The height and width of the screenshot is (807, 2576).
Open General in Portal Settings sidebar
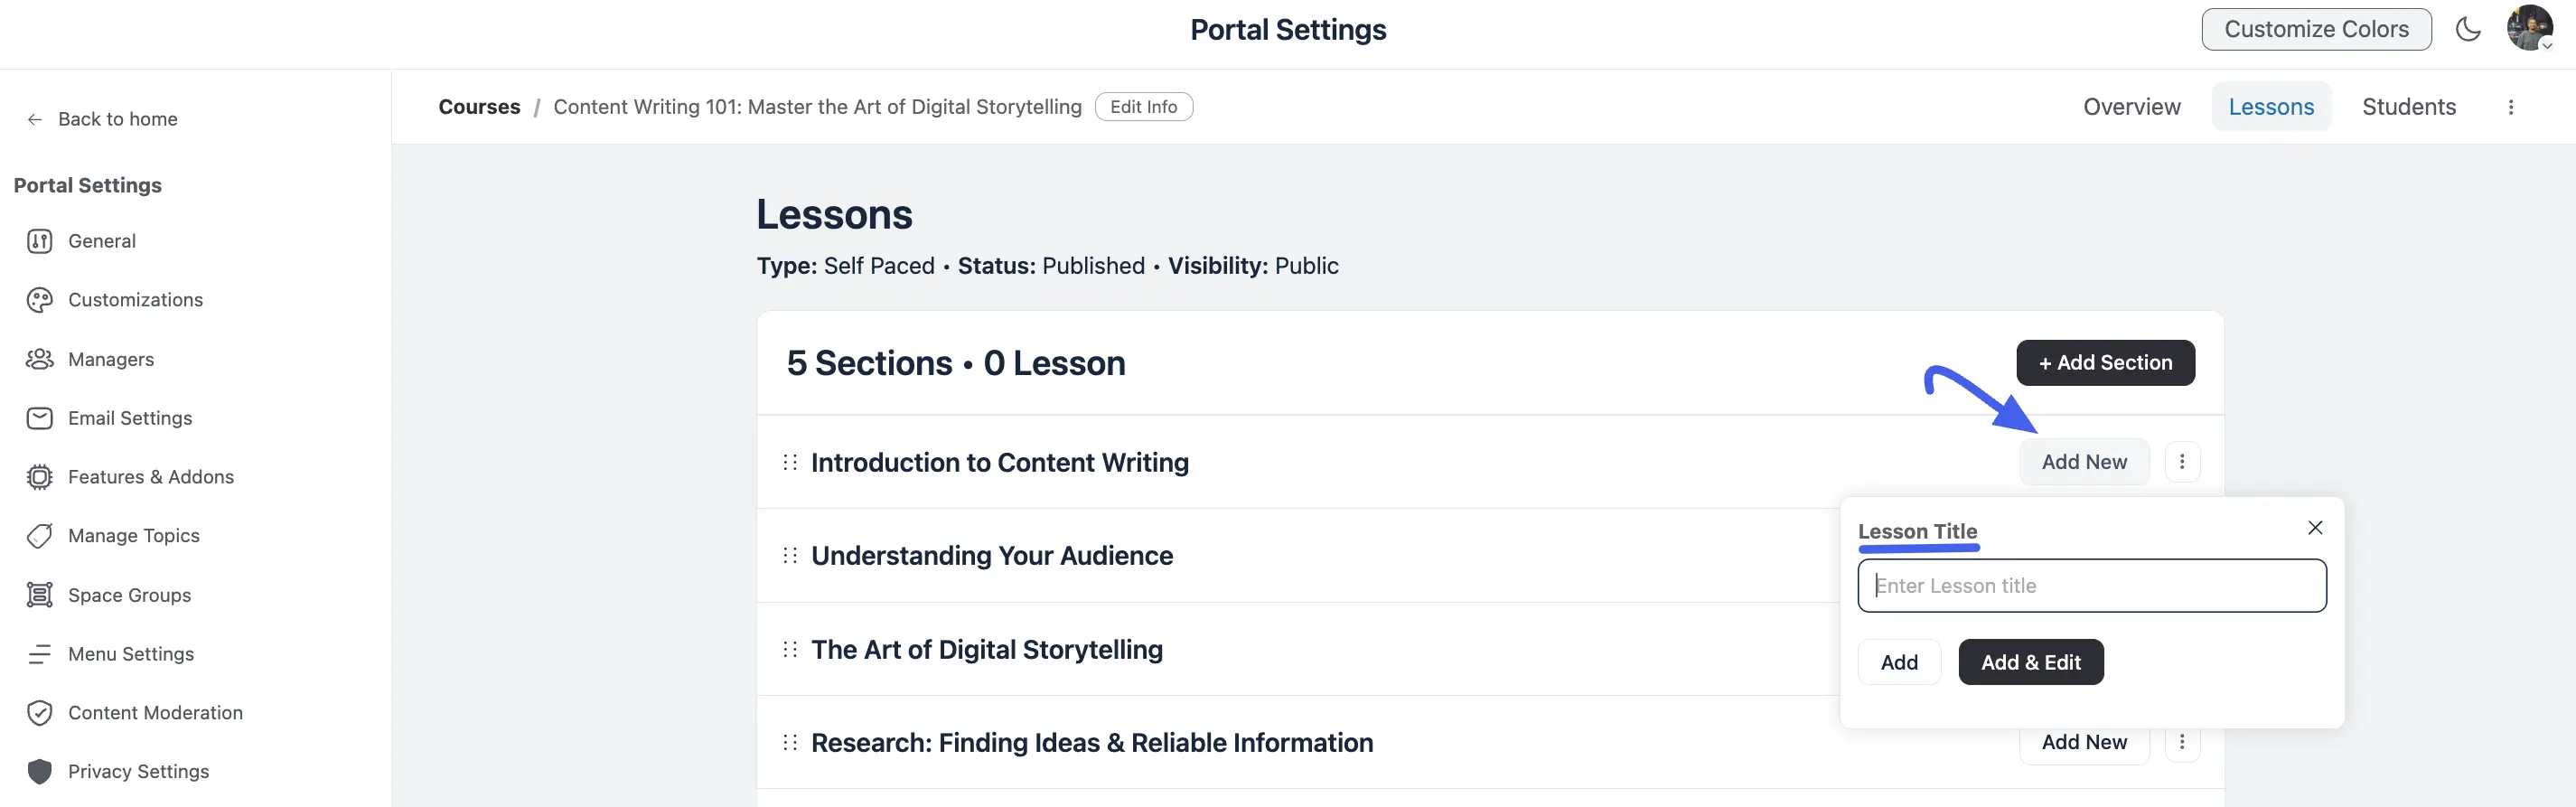(x=102, y=241)
